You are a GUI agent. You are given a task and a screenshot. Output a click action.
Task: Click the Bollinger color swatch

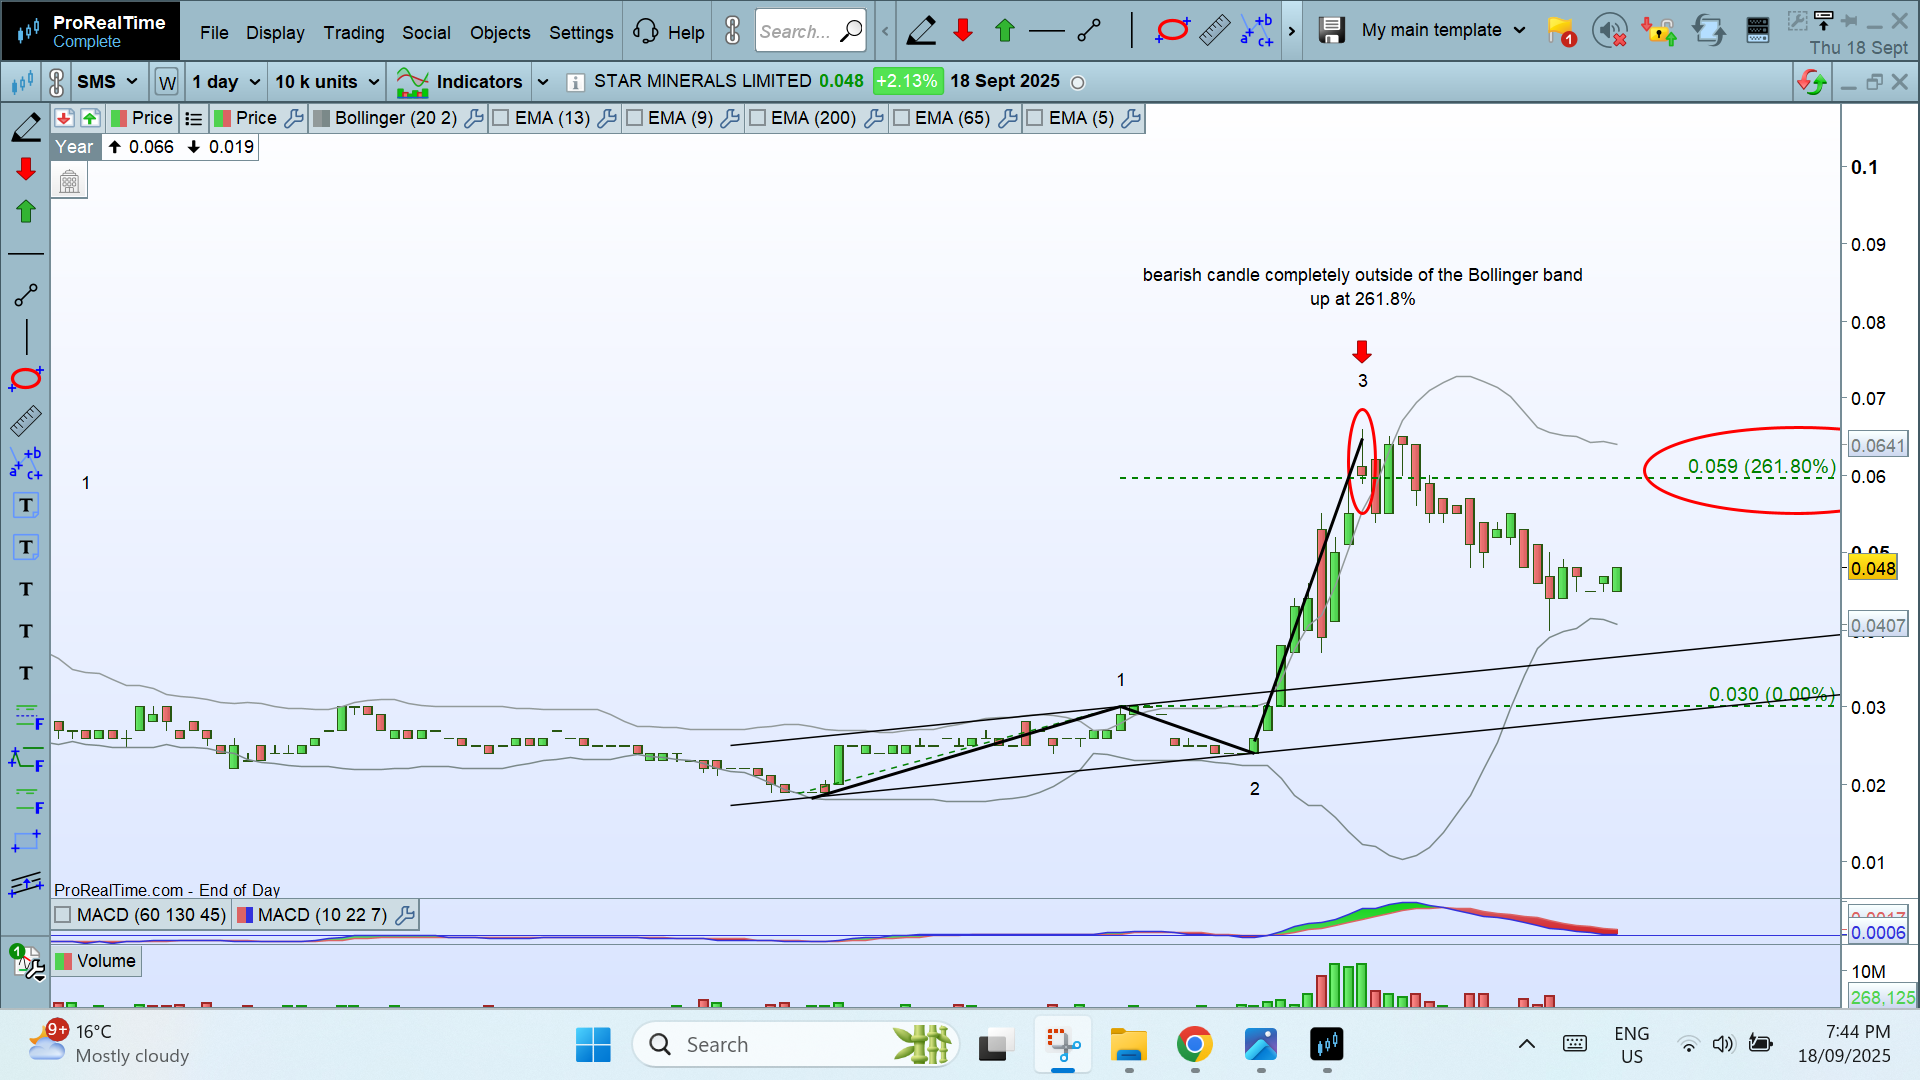click(322, 118)
